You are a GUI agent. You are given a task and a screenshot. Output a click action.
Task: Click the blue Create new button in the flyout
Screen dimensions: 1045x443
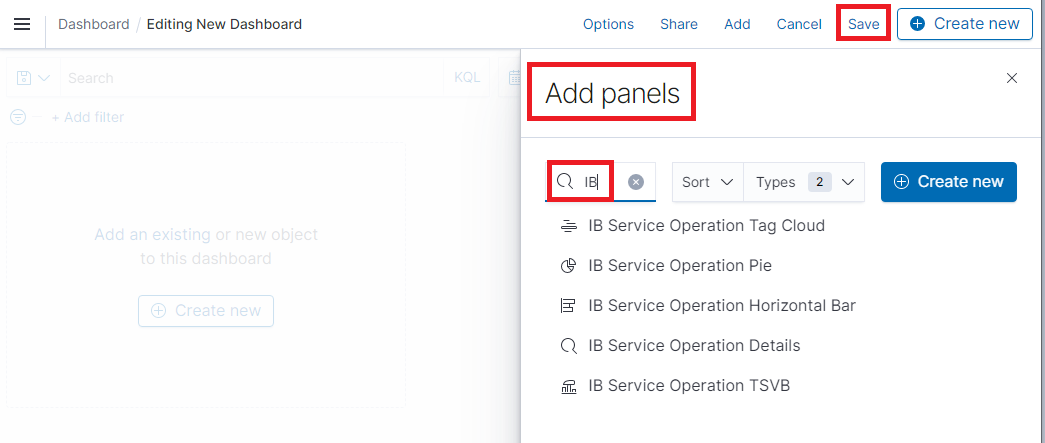[x=948, y=182]
